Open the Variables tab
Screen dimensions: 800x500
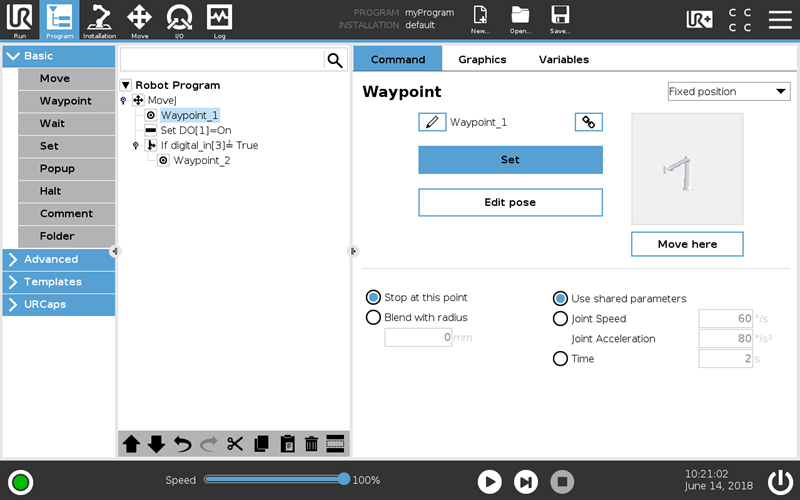(563, 59)
